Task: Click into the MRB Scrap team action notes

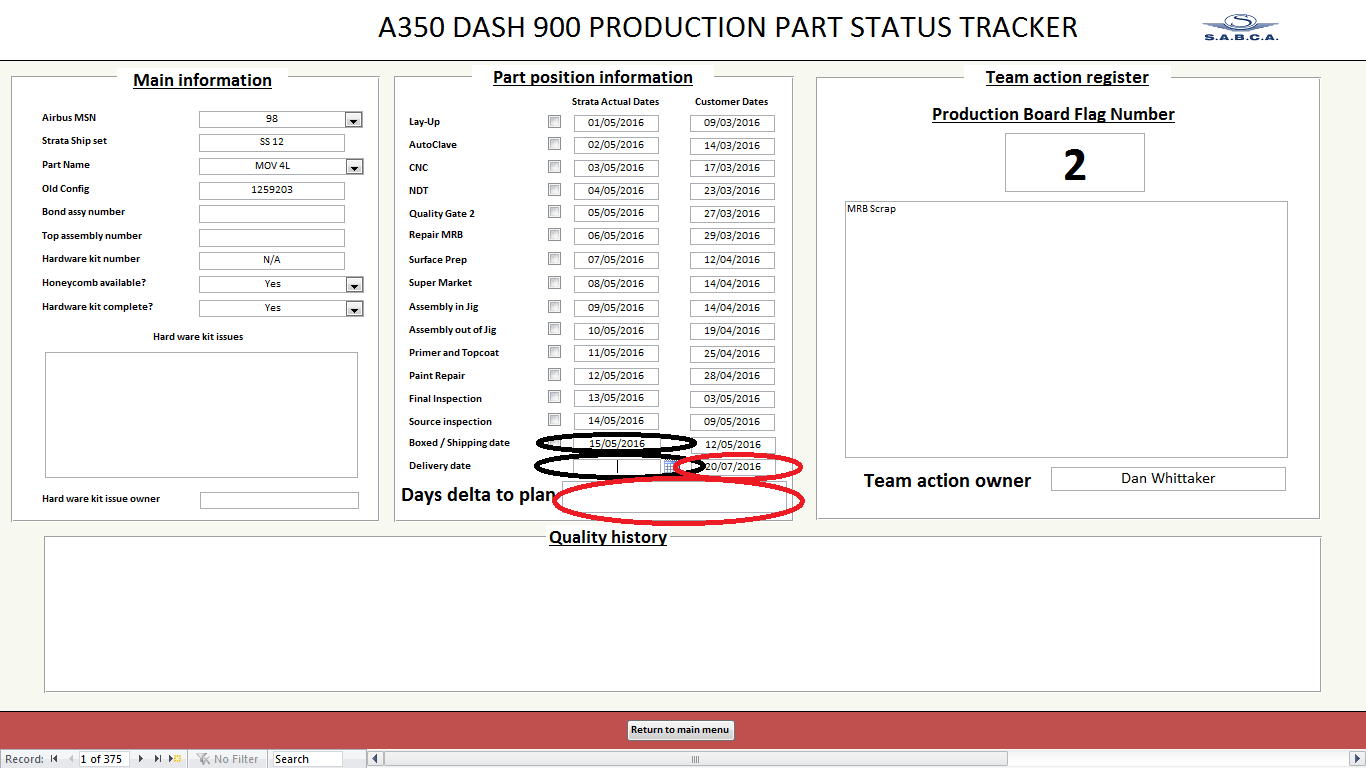Action: [1066, 330]
